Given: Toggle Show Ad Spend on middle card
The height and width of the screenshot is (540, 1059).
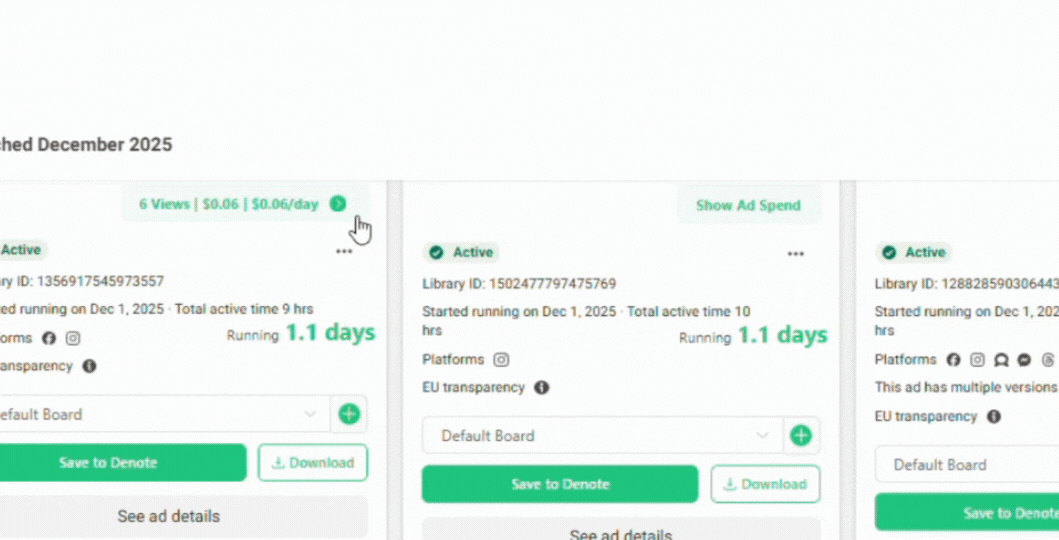Looking at the screenshot, I should tap(748, 205).
